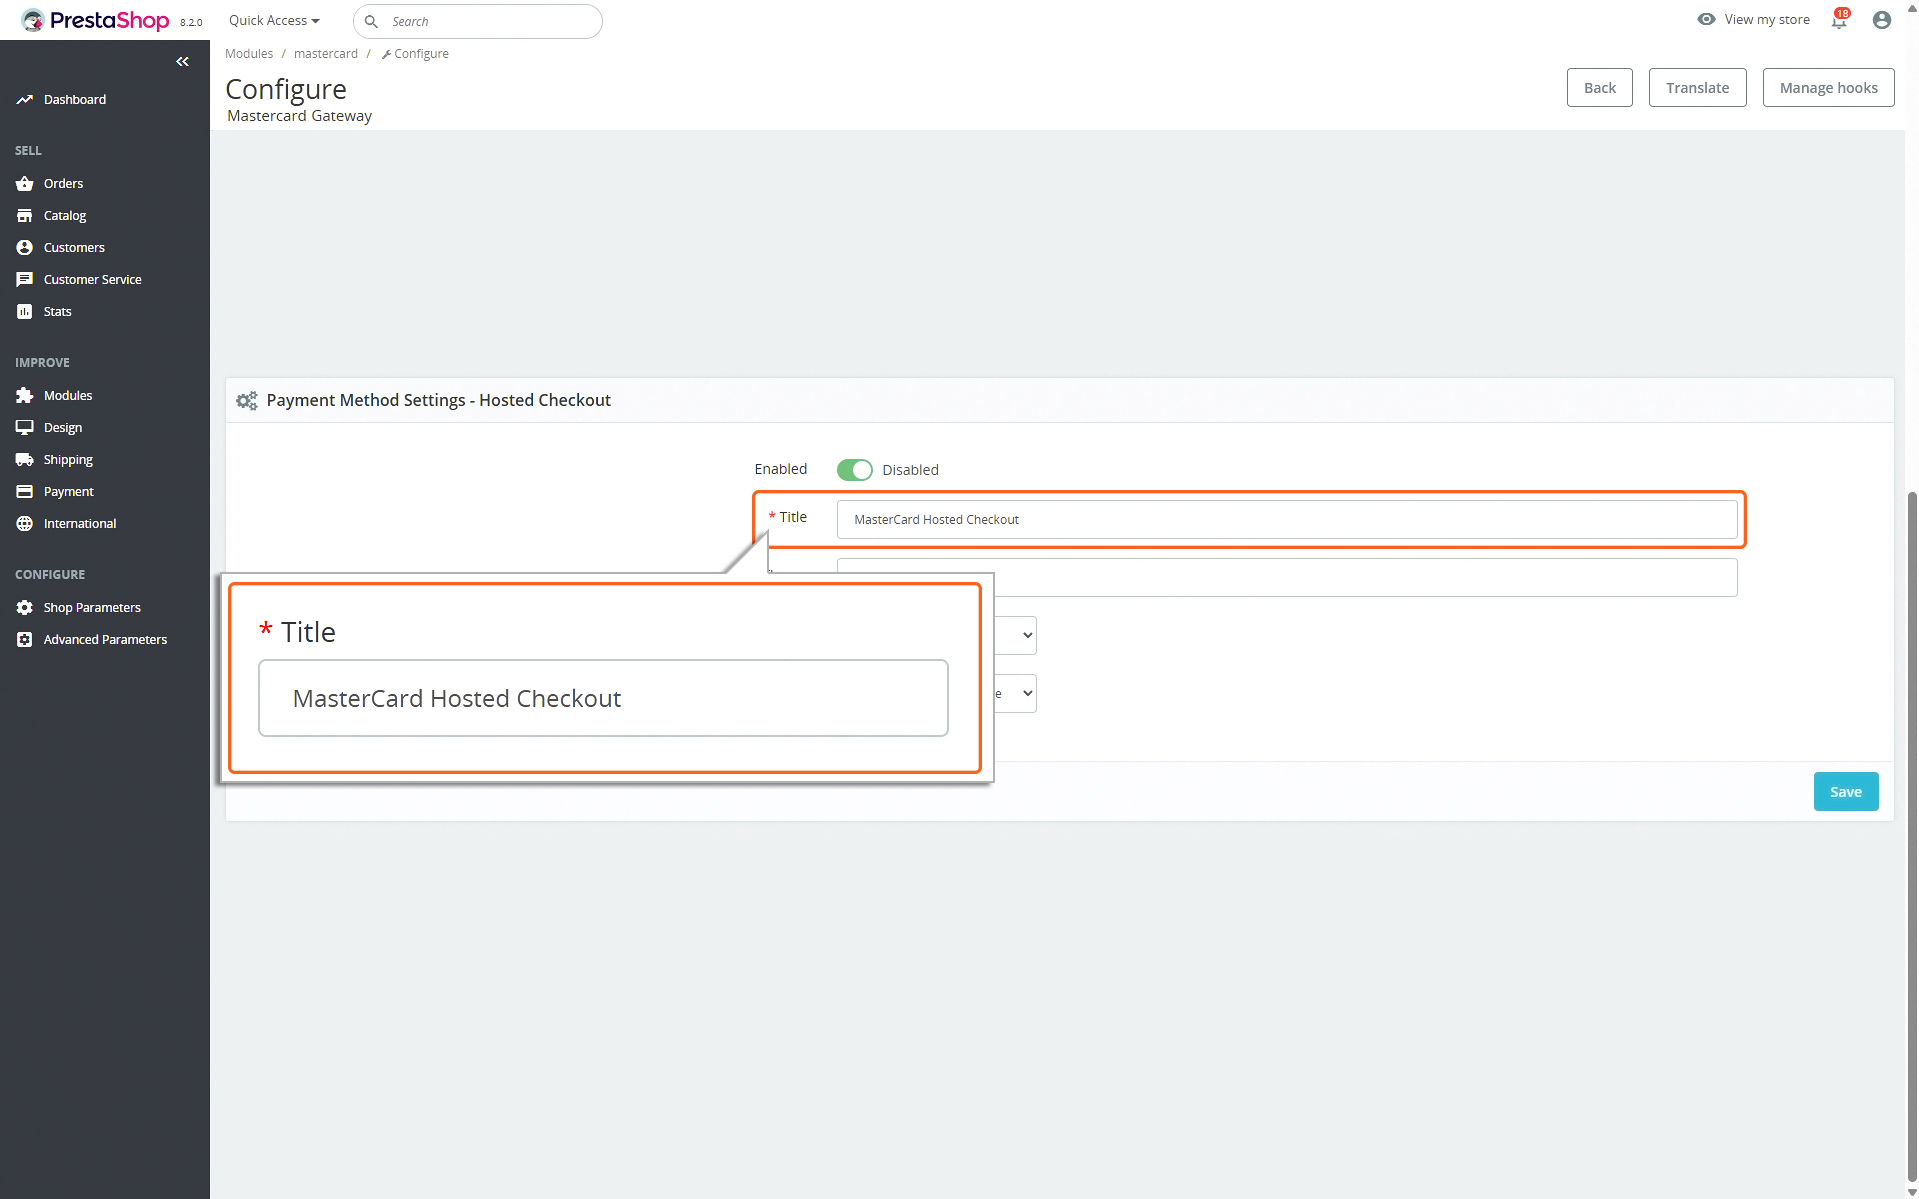Open Dashboard in the sidebar
The width and height of the screenshot is (1919, 1199).
point(75,100)
